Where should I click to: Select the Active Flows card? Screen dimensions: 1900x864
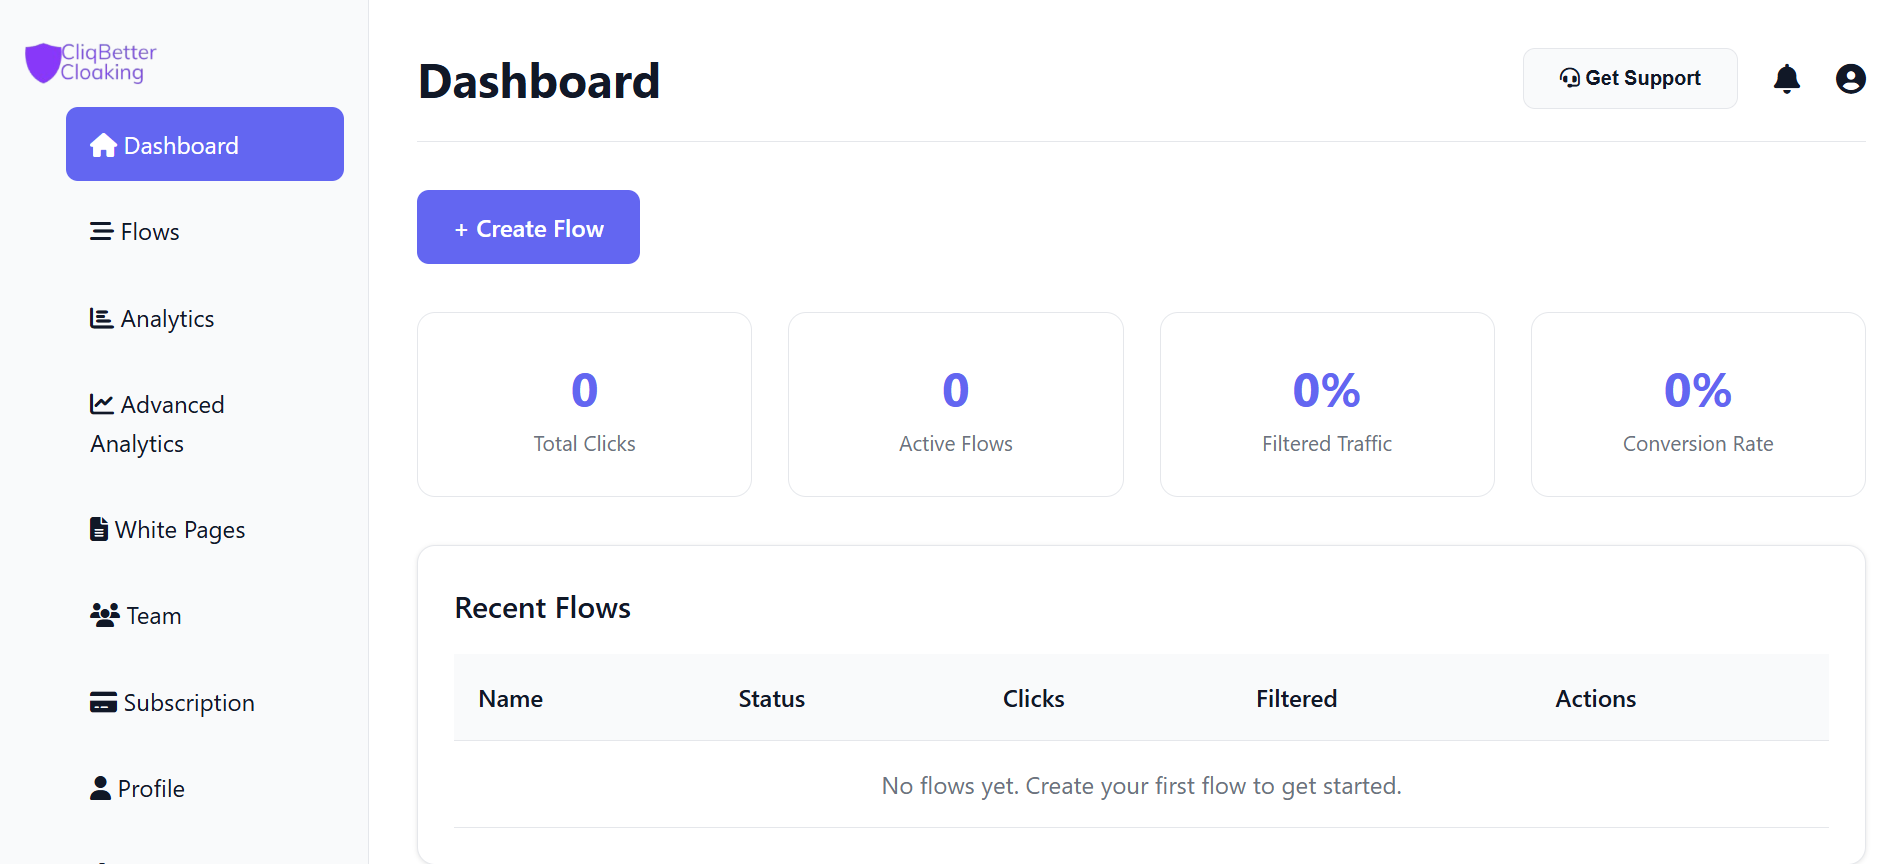(x=955, y=404)
